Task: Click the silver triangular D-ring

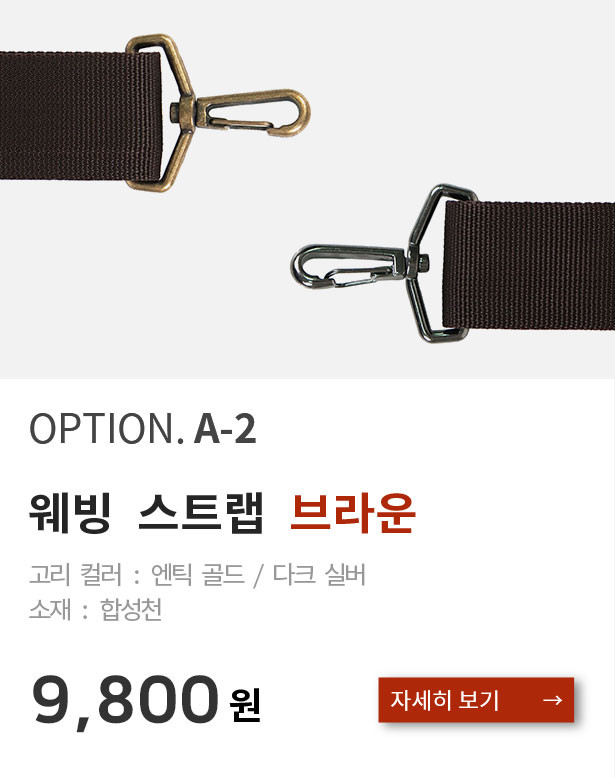Action: click(x=442, y=264)
